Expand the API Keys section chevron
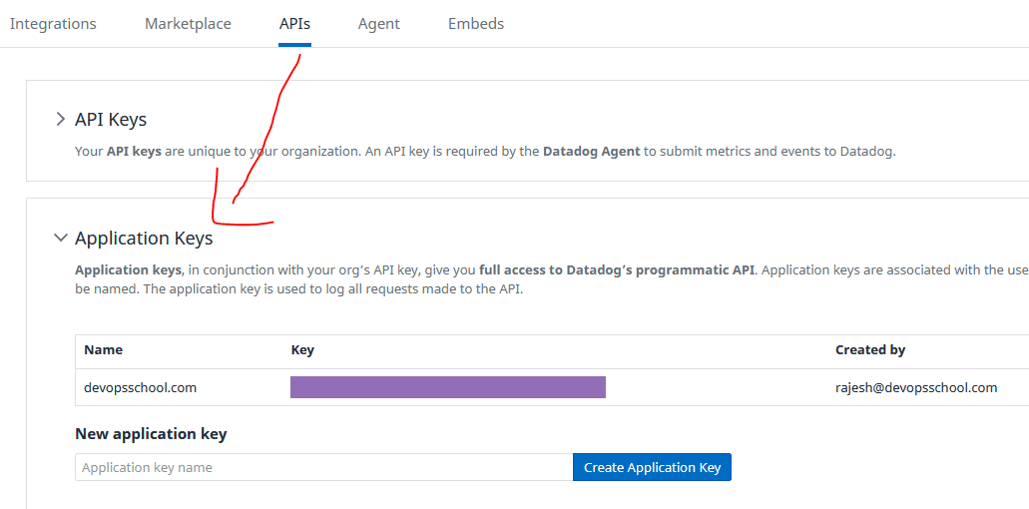 61,119
